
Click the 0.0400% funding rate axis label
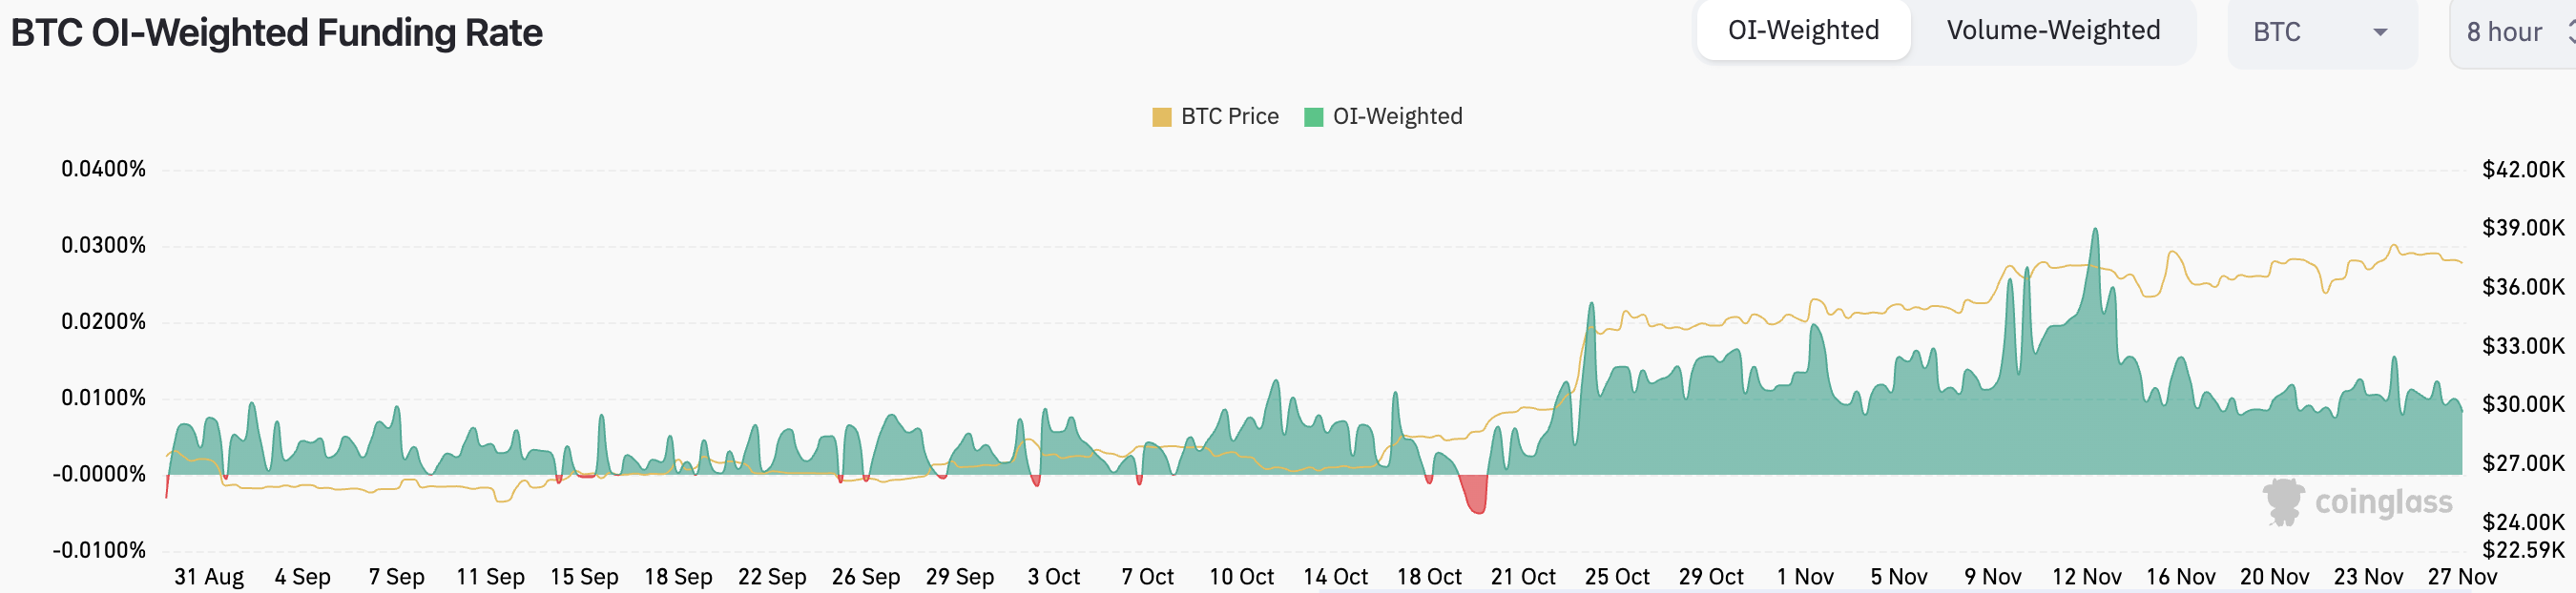click(103, 169)
